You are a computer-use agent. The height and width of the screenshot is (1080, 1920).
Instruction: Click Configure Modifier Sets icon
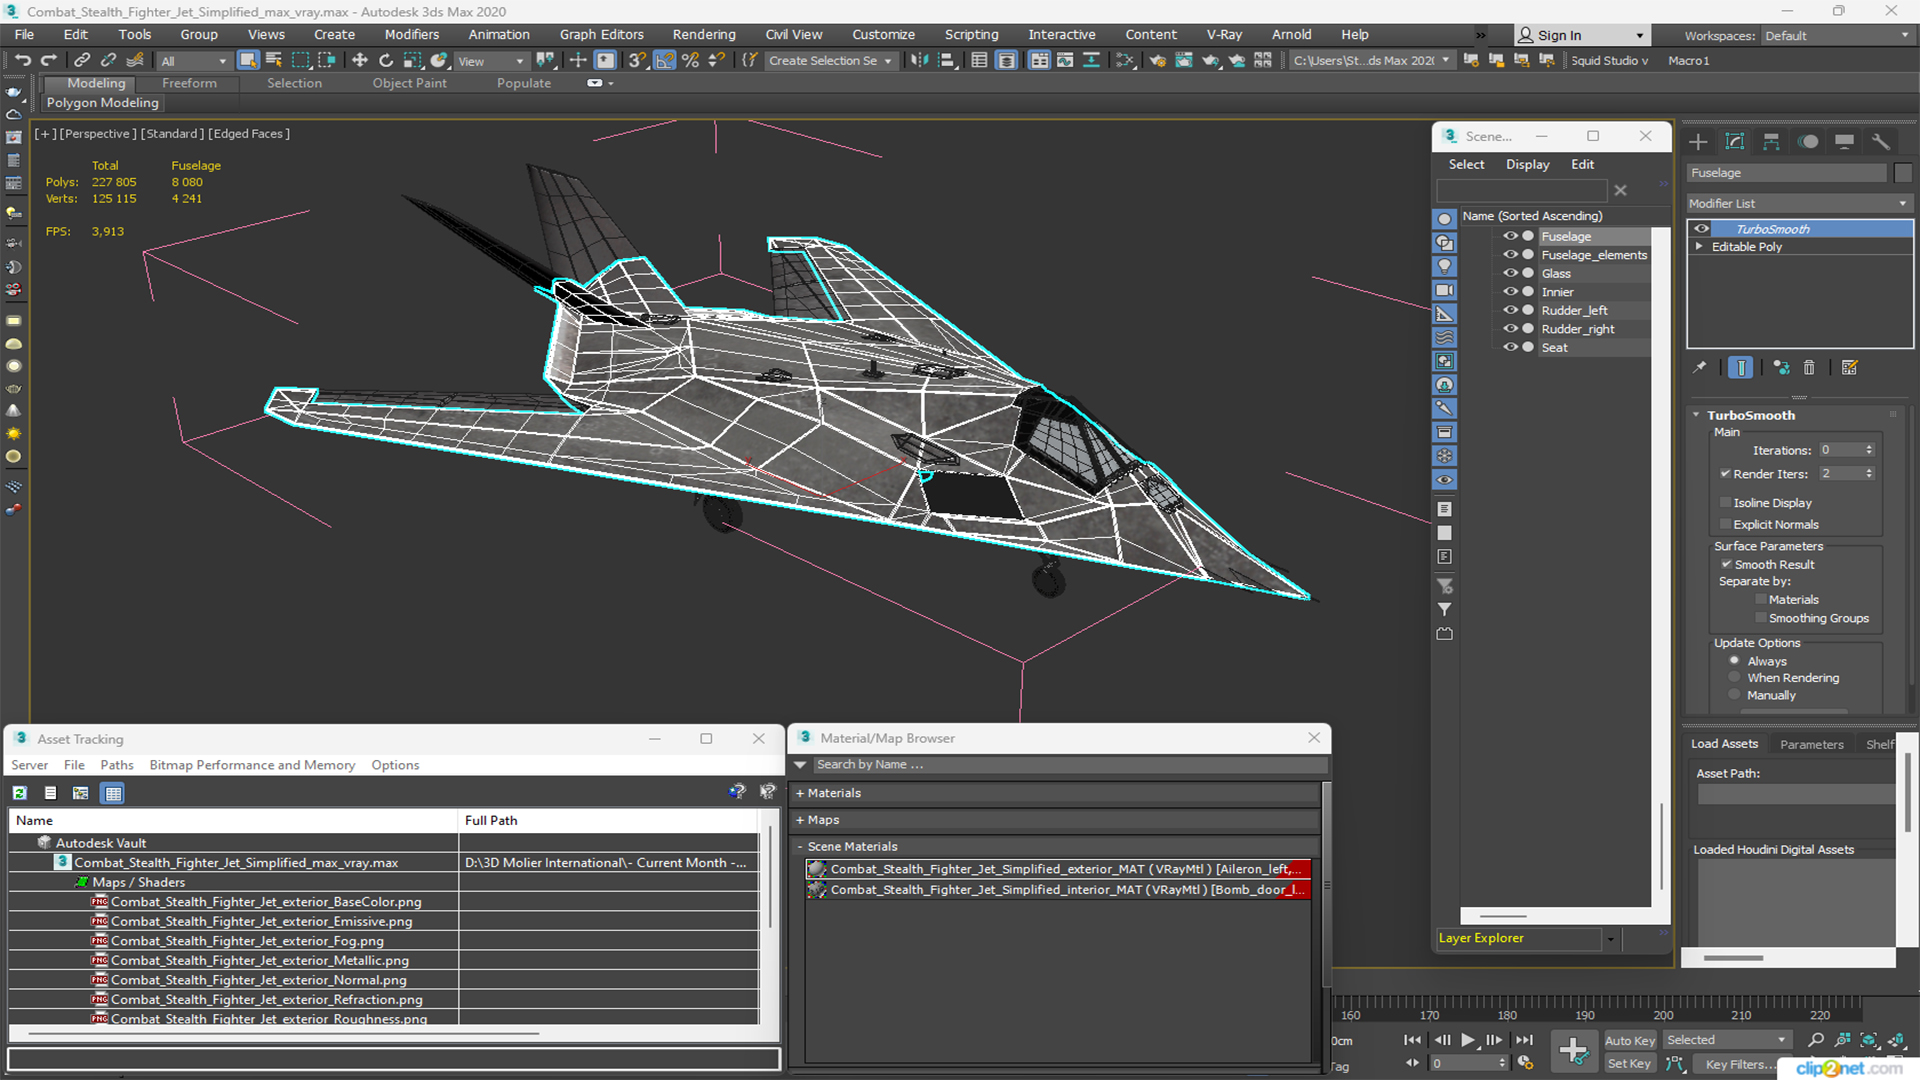[x=1850, y=368]
